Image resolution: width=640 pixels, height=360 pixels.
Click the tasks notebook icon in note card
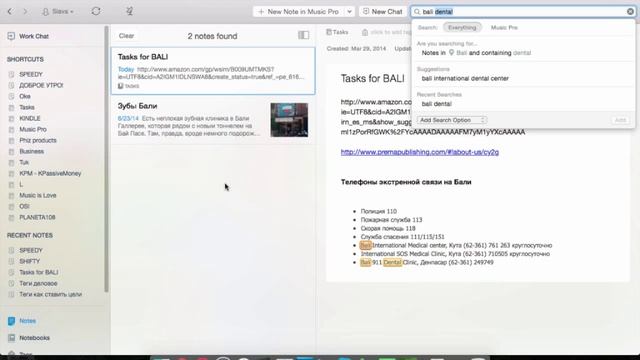(x=120, y=86)
